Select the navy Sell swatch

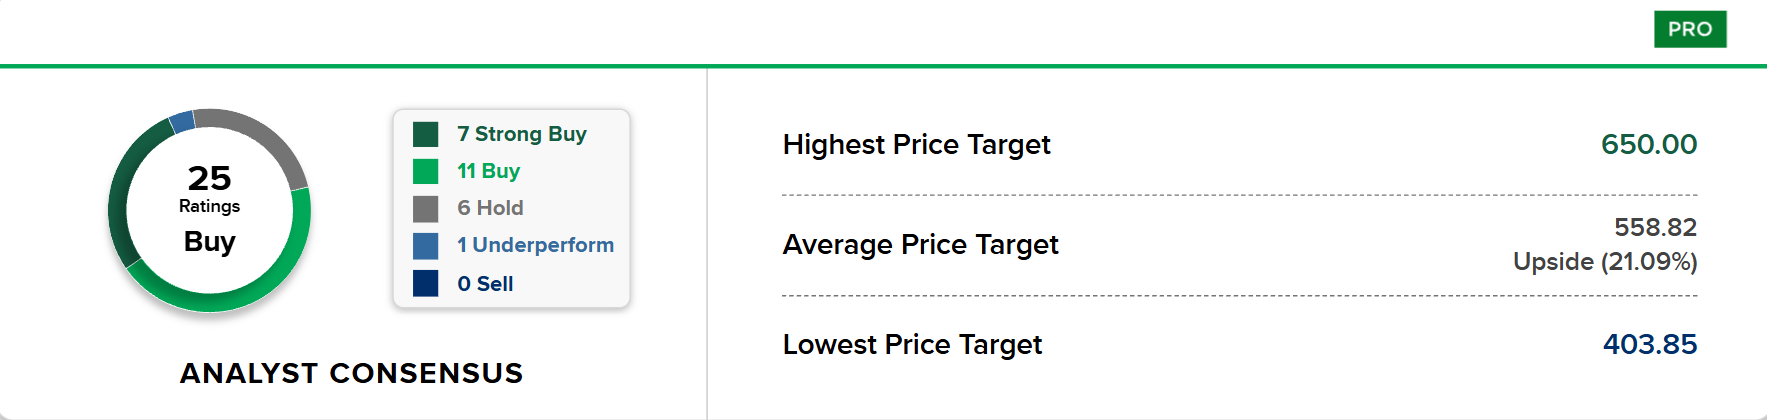pos(425,283)
